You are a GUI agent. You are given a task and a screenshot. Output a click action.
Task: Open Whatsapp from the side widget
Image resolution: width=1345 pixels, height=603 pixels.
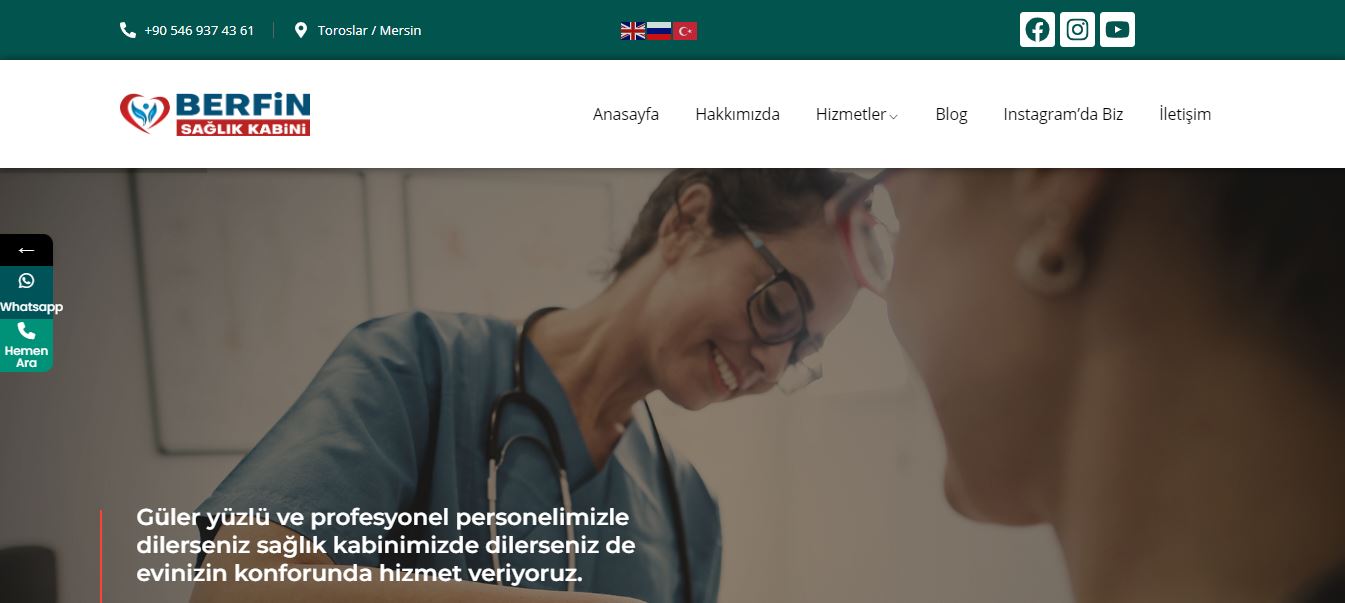[x=26, y=292]
